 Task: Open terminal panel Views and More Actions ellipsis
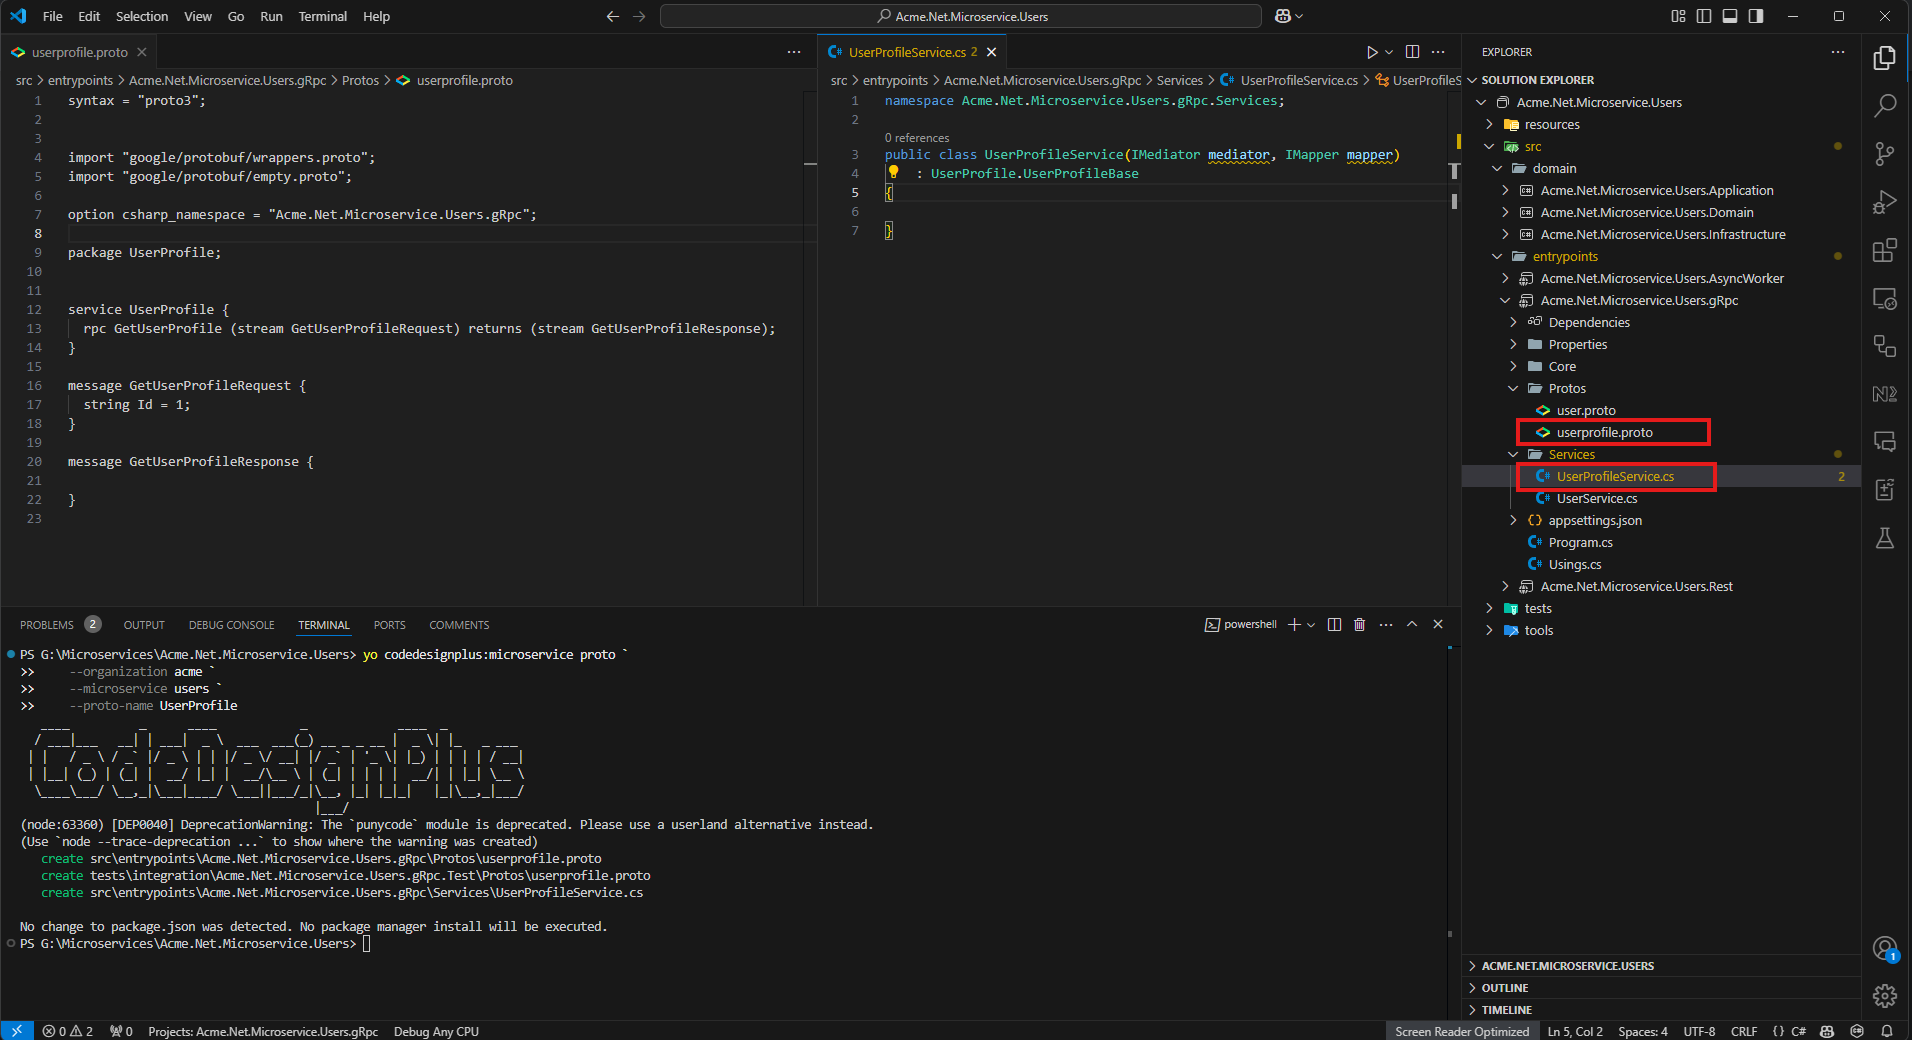point(1386,624)
